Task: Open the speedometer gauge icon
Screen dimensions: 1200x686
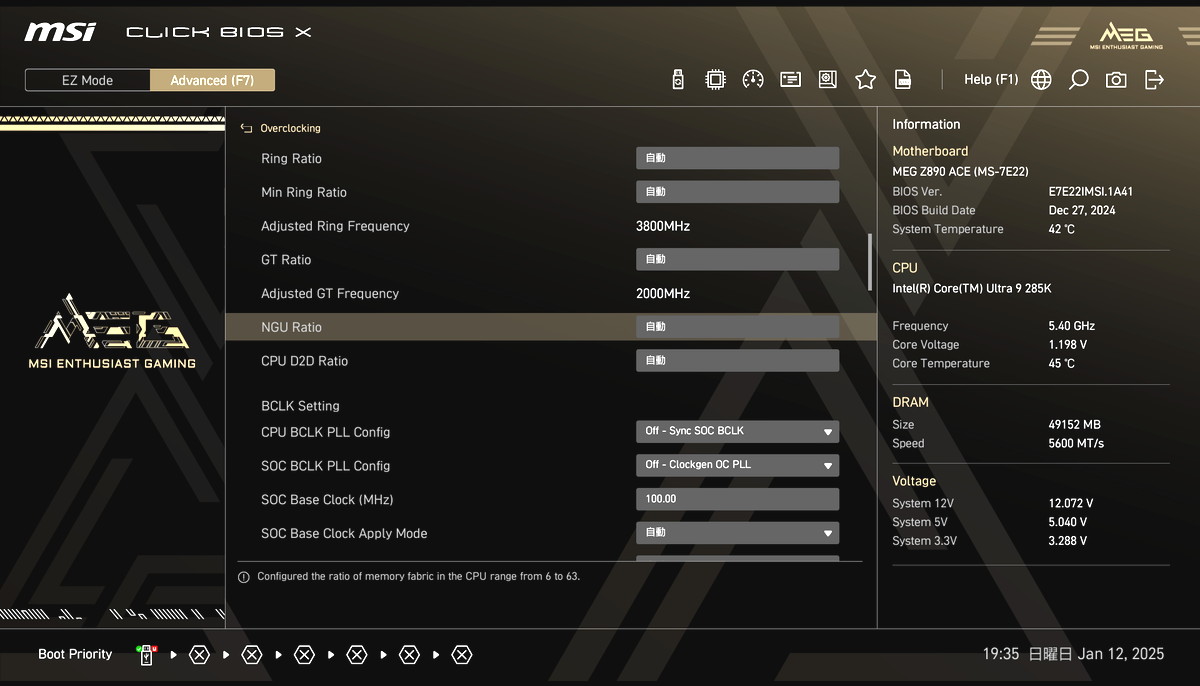Action: click(753, 80)
